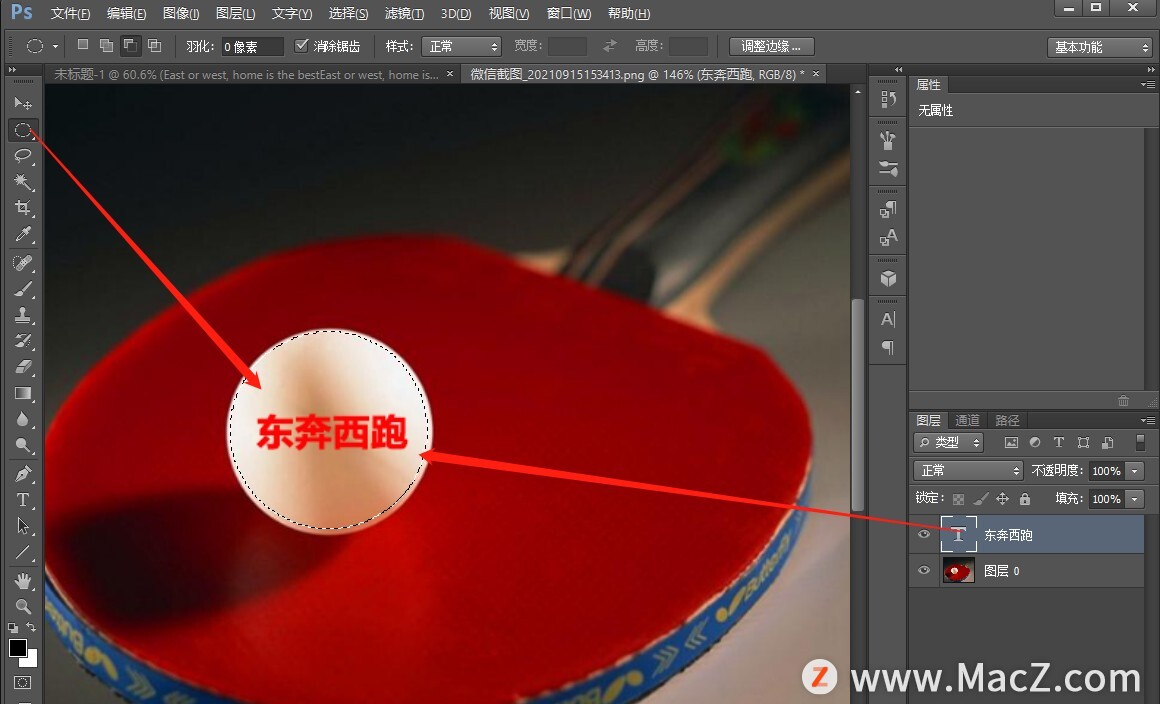Select the Magic Wand tool
The width and height of the screenshot is (1160, 704).
click(x=23, y=182)
